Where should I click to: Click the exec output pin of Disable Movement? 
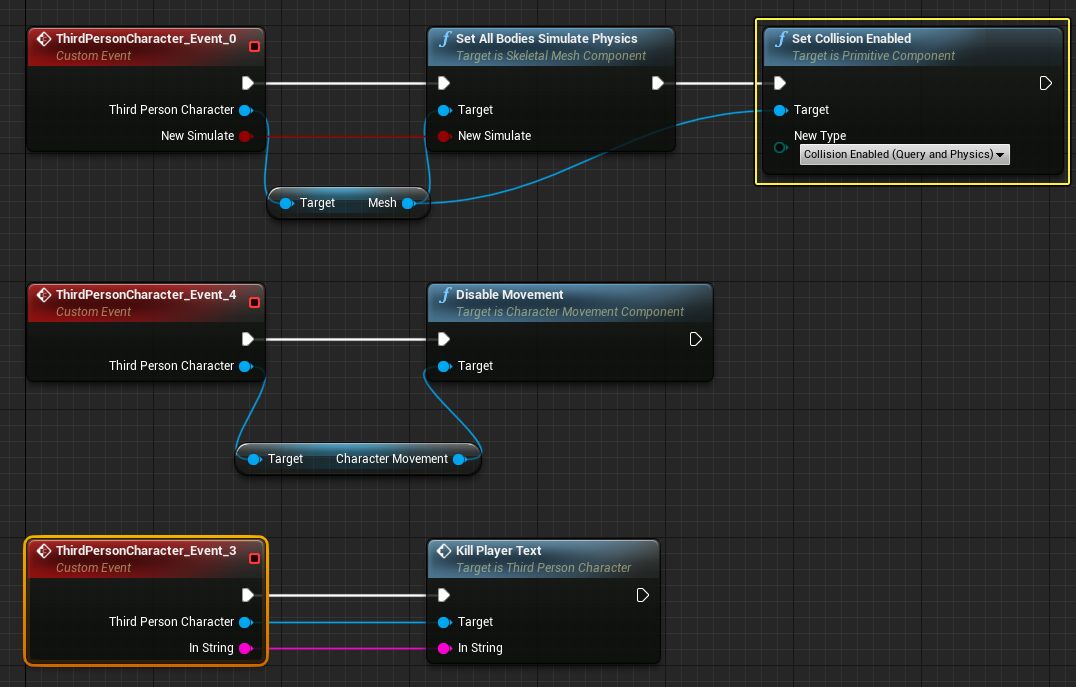[695, 340]
